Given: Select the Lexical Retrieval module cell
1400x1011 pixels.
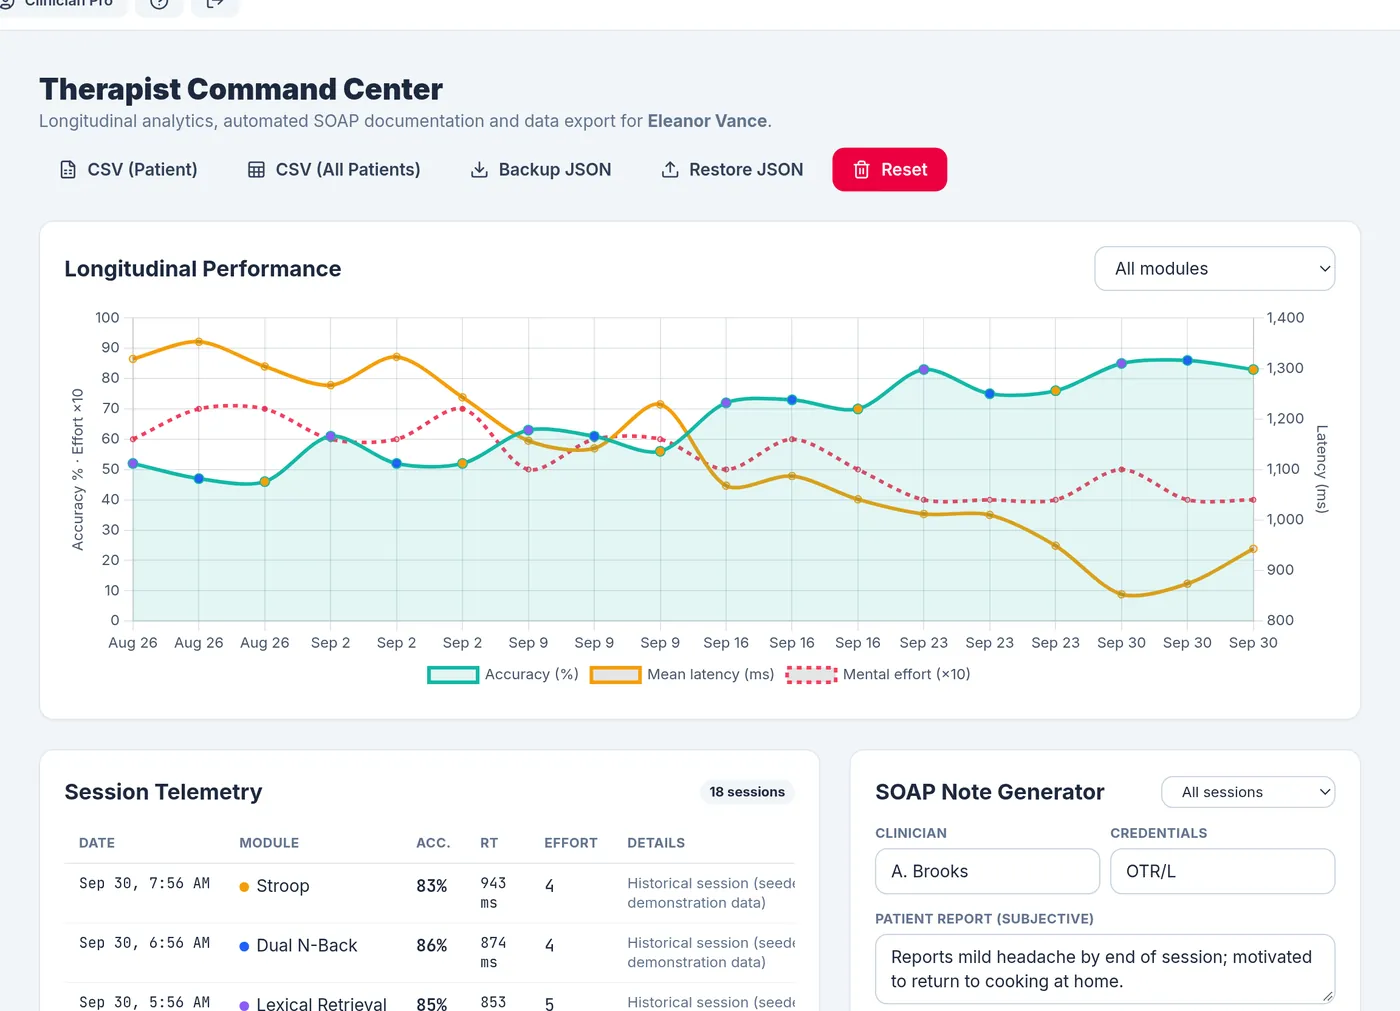Looking at the screenshot, I should [x=313, y=1003].
